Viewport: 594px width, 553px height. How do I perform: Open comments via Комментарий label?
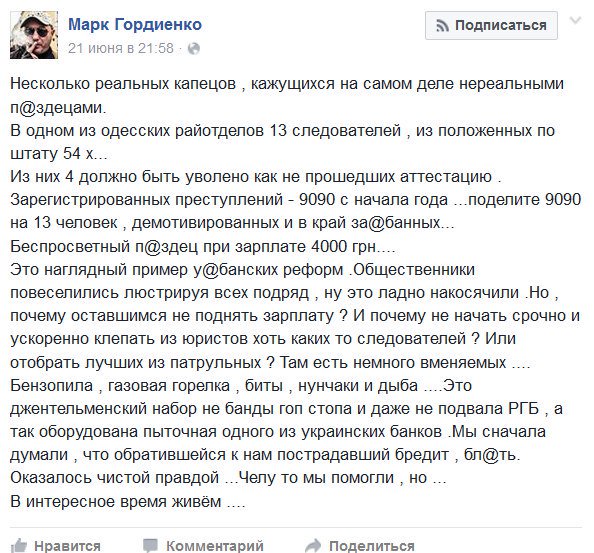click(x=215, y=546)
